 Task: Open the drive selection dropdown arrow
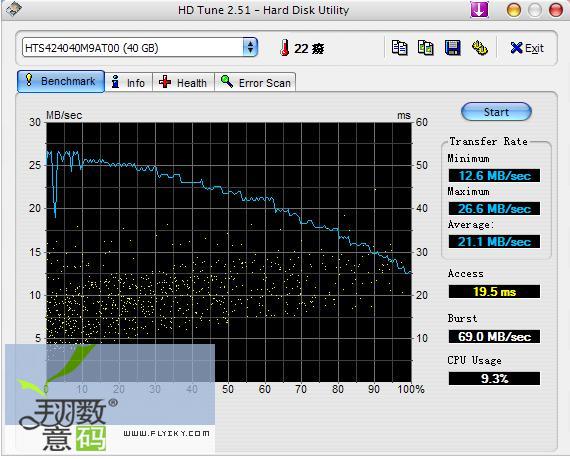tap(250, 47)
